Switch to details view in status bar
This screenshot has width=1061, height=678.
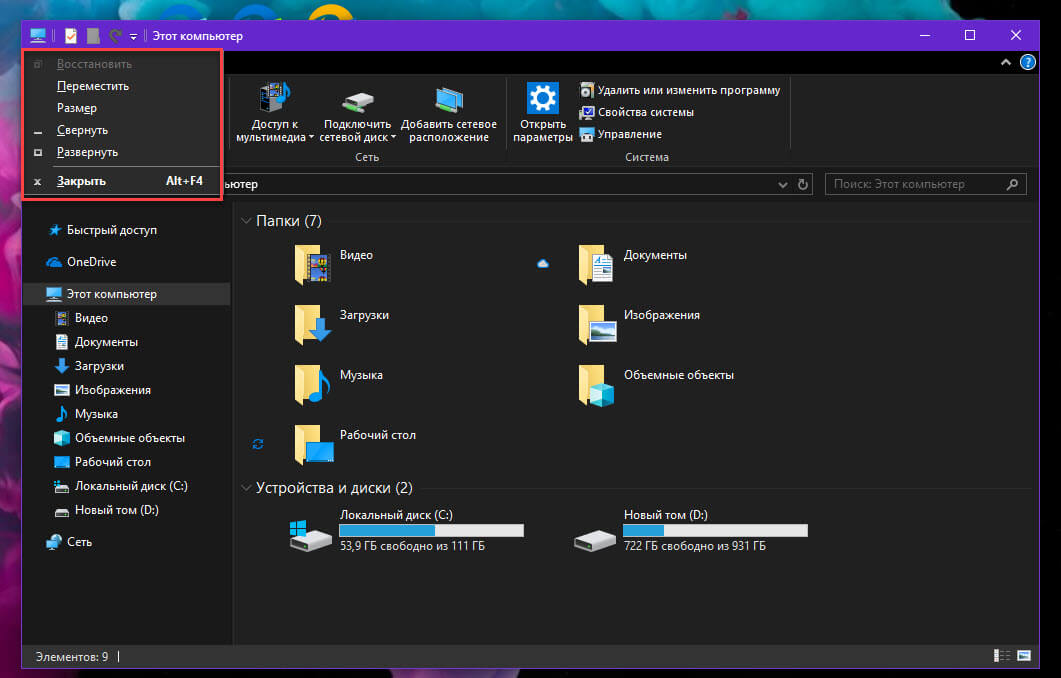[x=1001, y=656]
